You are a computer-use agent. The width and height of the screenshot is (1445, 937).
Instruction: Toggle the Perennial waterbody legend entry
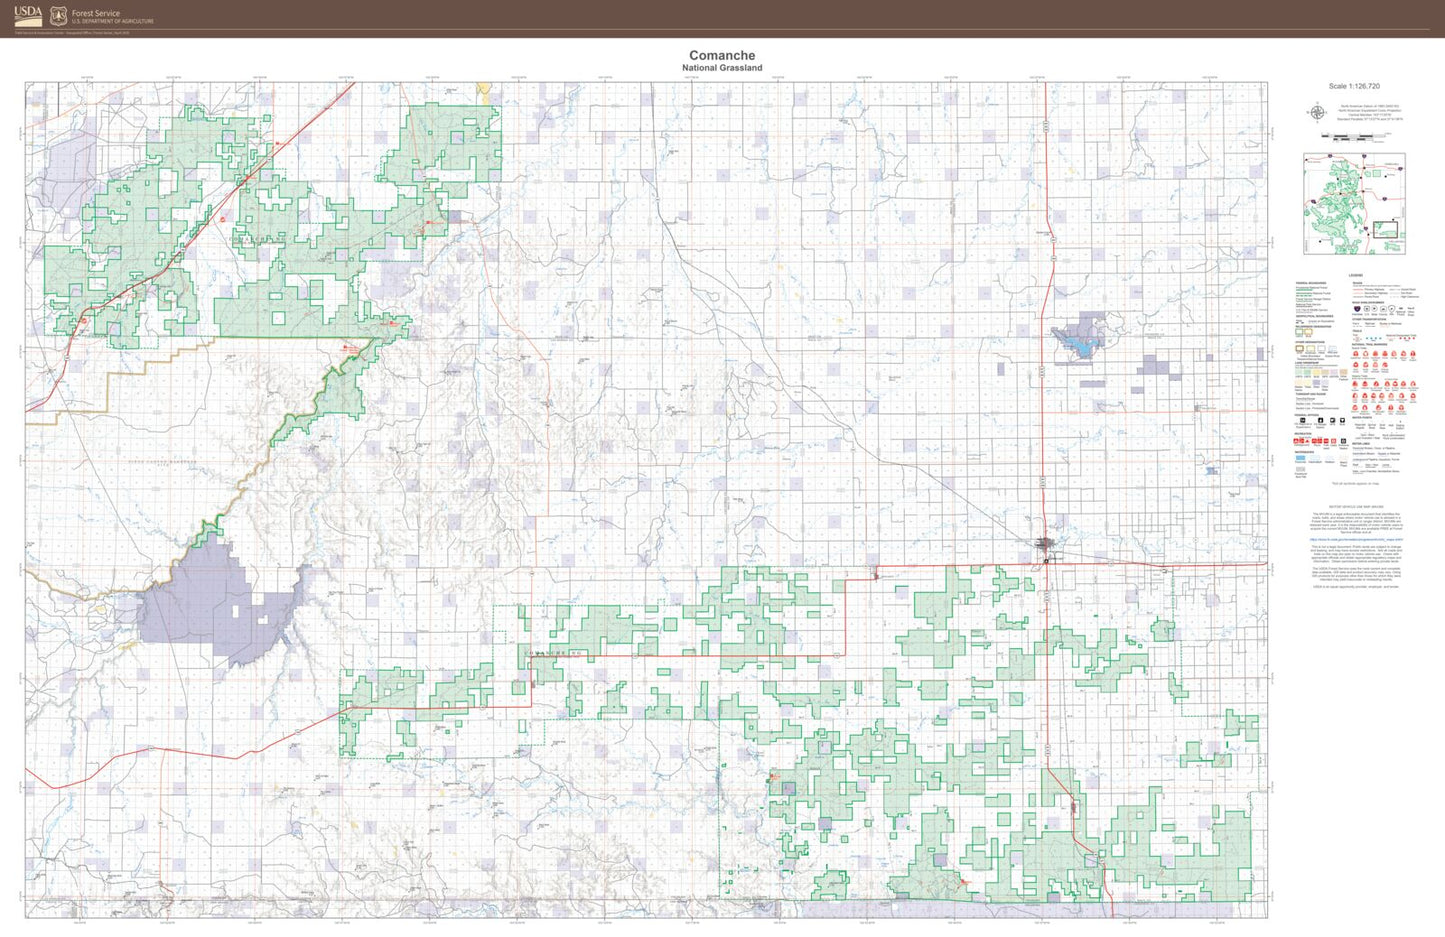[1299, 457]
